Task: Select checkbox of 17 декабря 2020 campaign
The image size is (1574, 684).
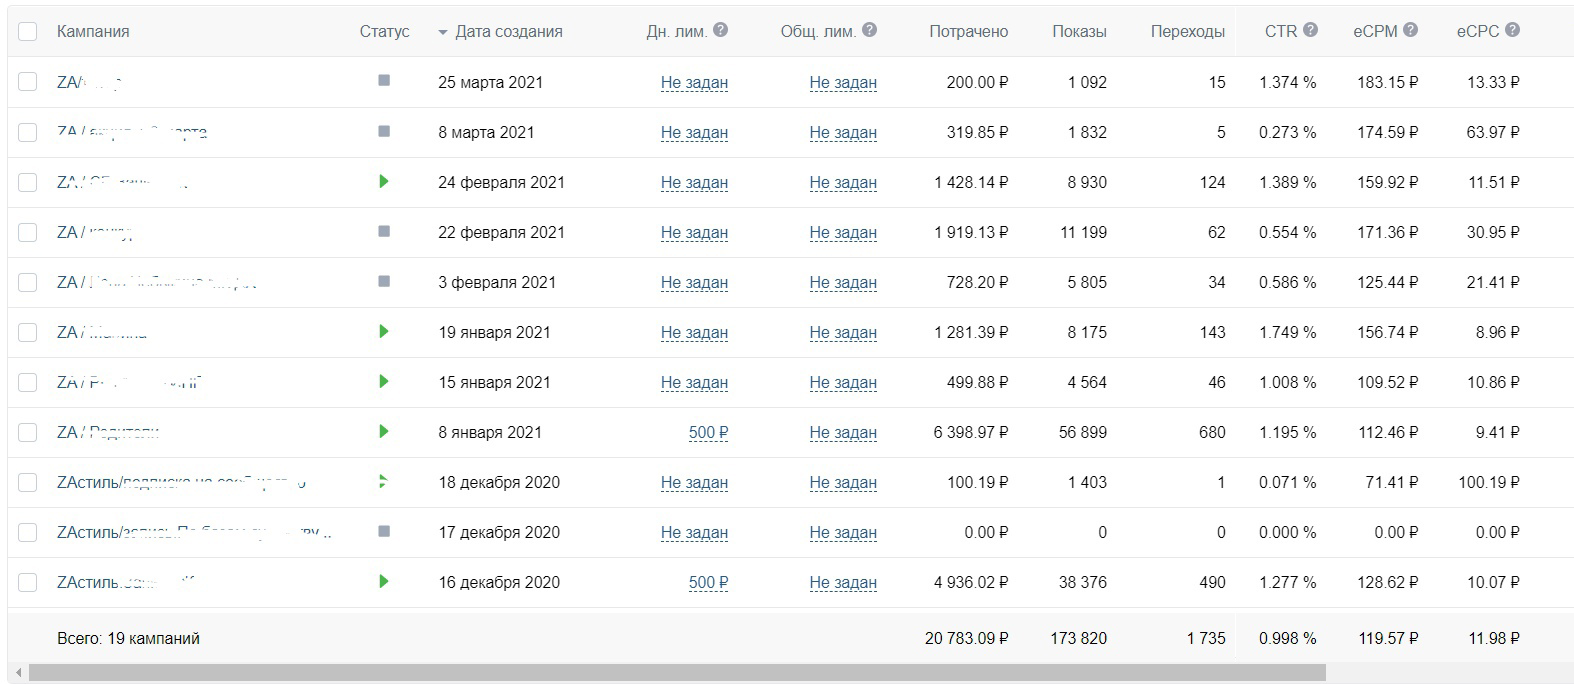Action: click(28, 532)
